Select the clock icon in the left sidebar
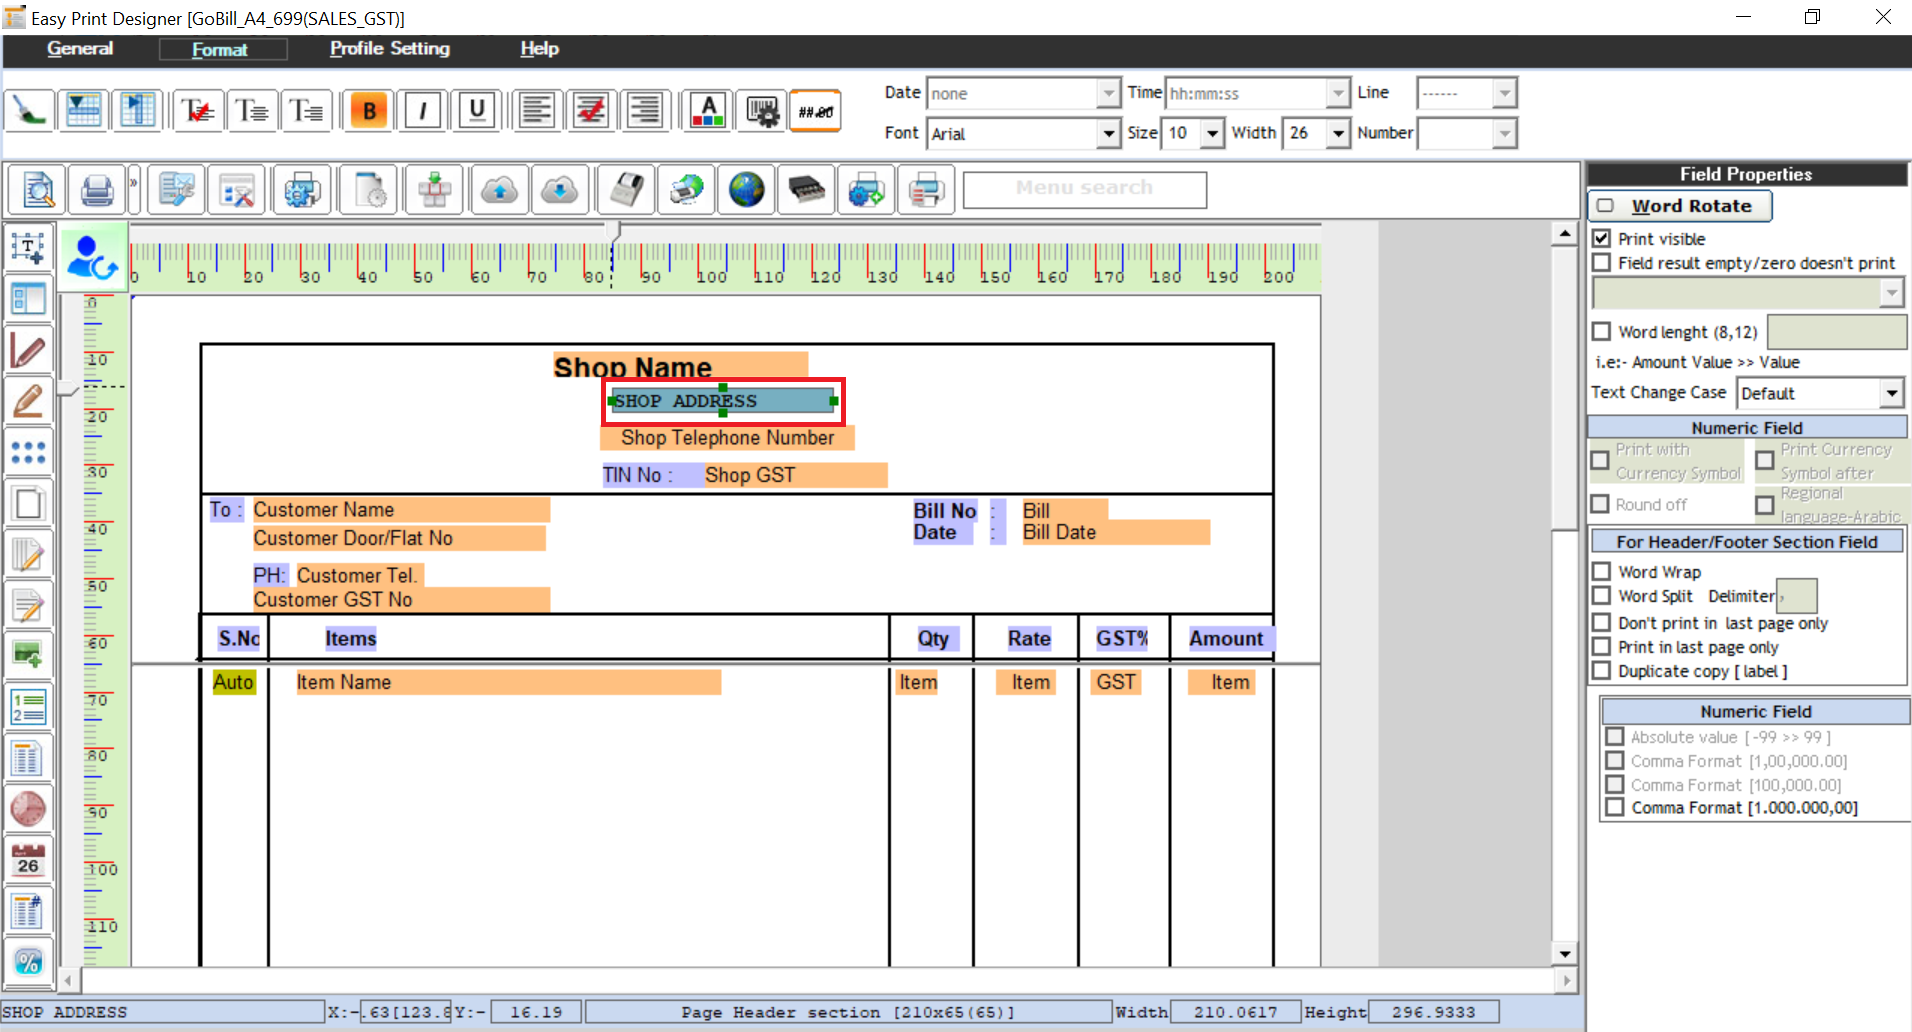This screenshot has width=1912, height=1032. (29, 808)
